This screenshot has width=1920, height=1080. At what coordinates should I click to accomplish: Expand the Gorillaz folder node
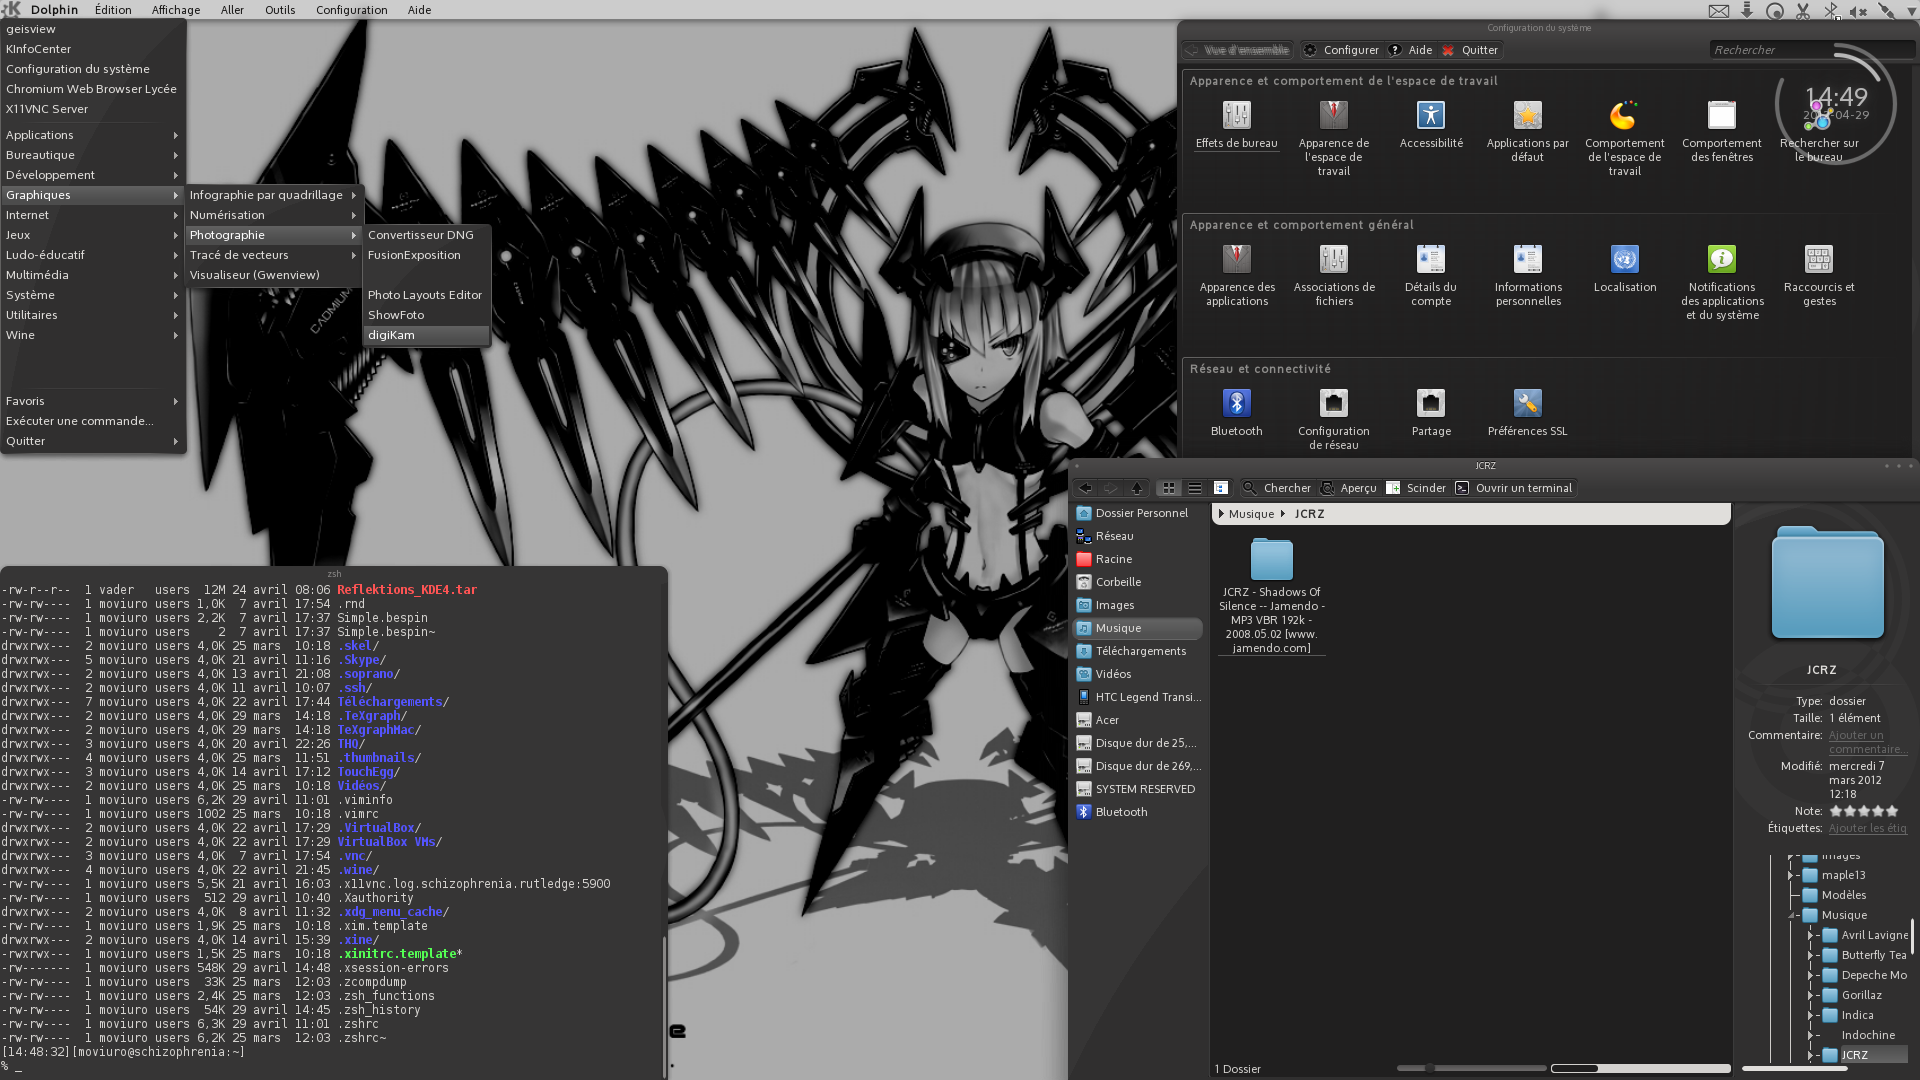(x=1810, y=995)
